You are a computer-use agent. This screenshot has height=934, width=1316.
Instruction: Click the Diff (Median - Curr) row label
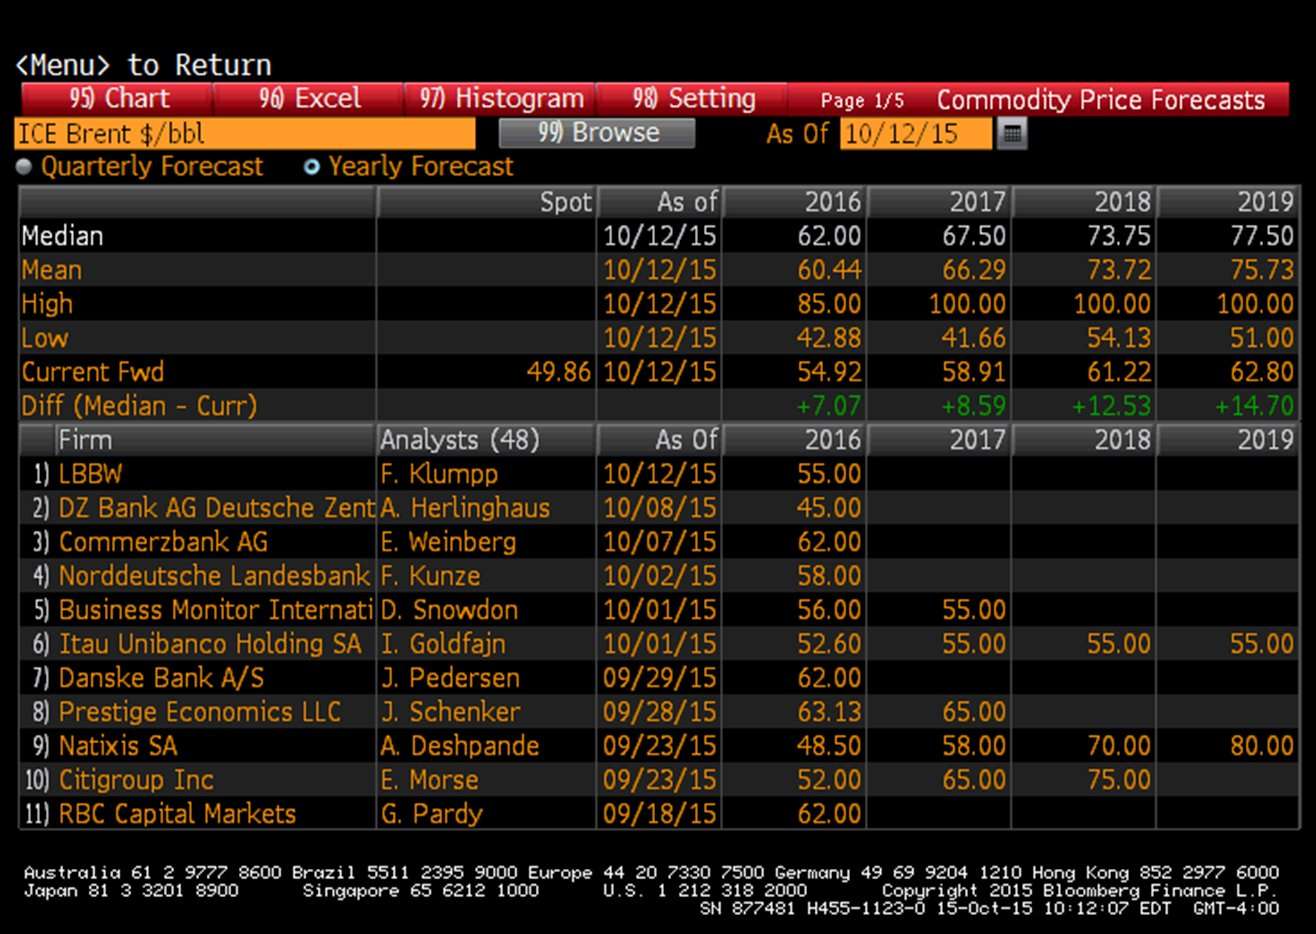click(x=139, y=406)
